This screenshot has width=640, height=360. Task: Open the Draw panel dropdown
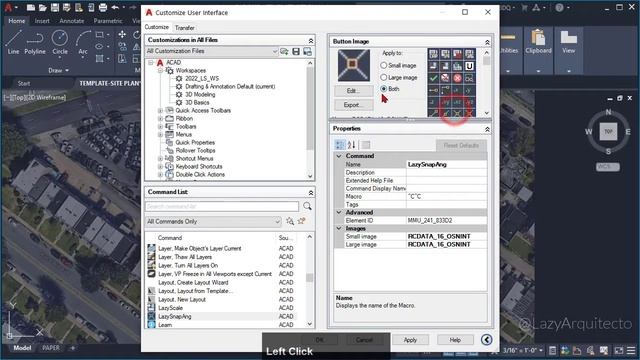[58, 71]
